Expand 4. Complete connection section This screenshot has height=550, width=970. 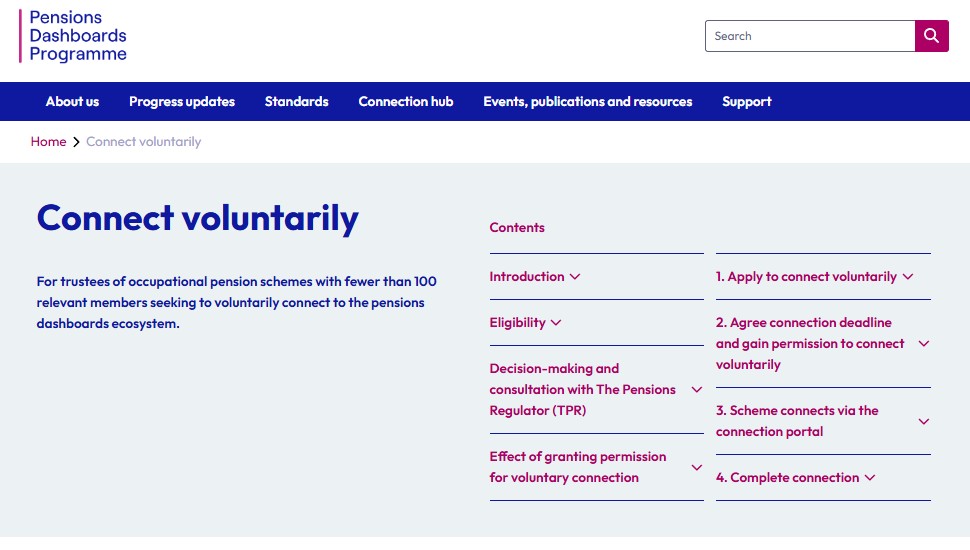795,478
